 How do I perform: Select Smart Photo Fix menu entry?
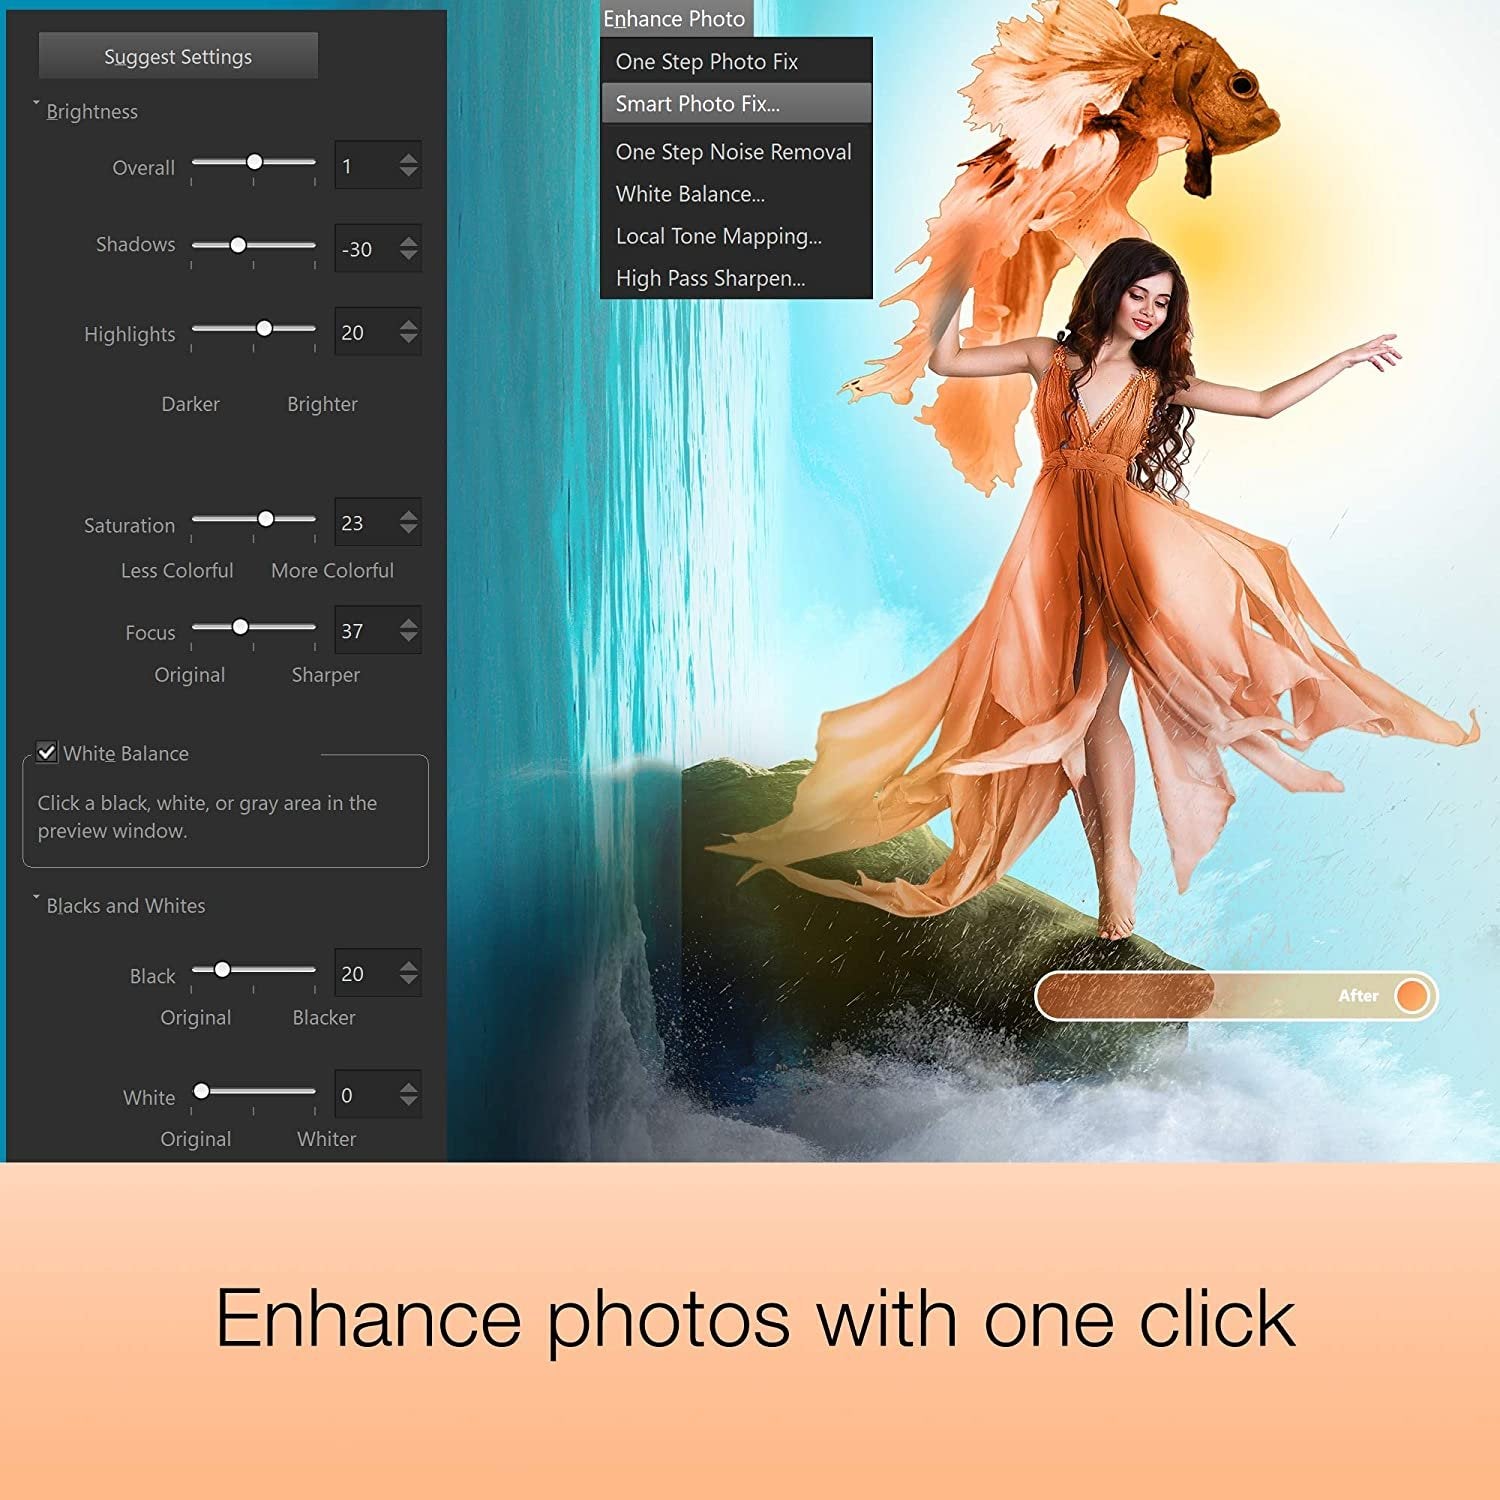point(697,104)
